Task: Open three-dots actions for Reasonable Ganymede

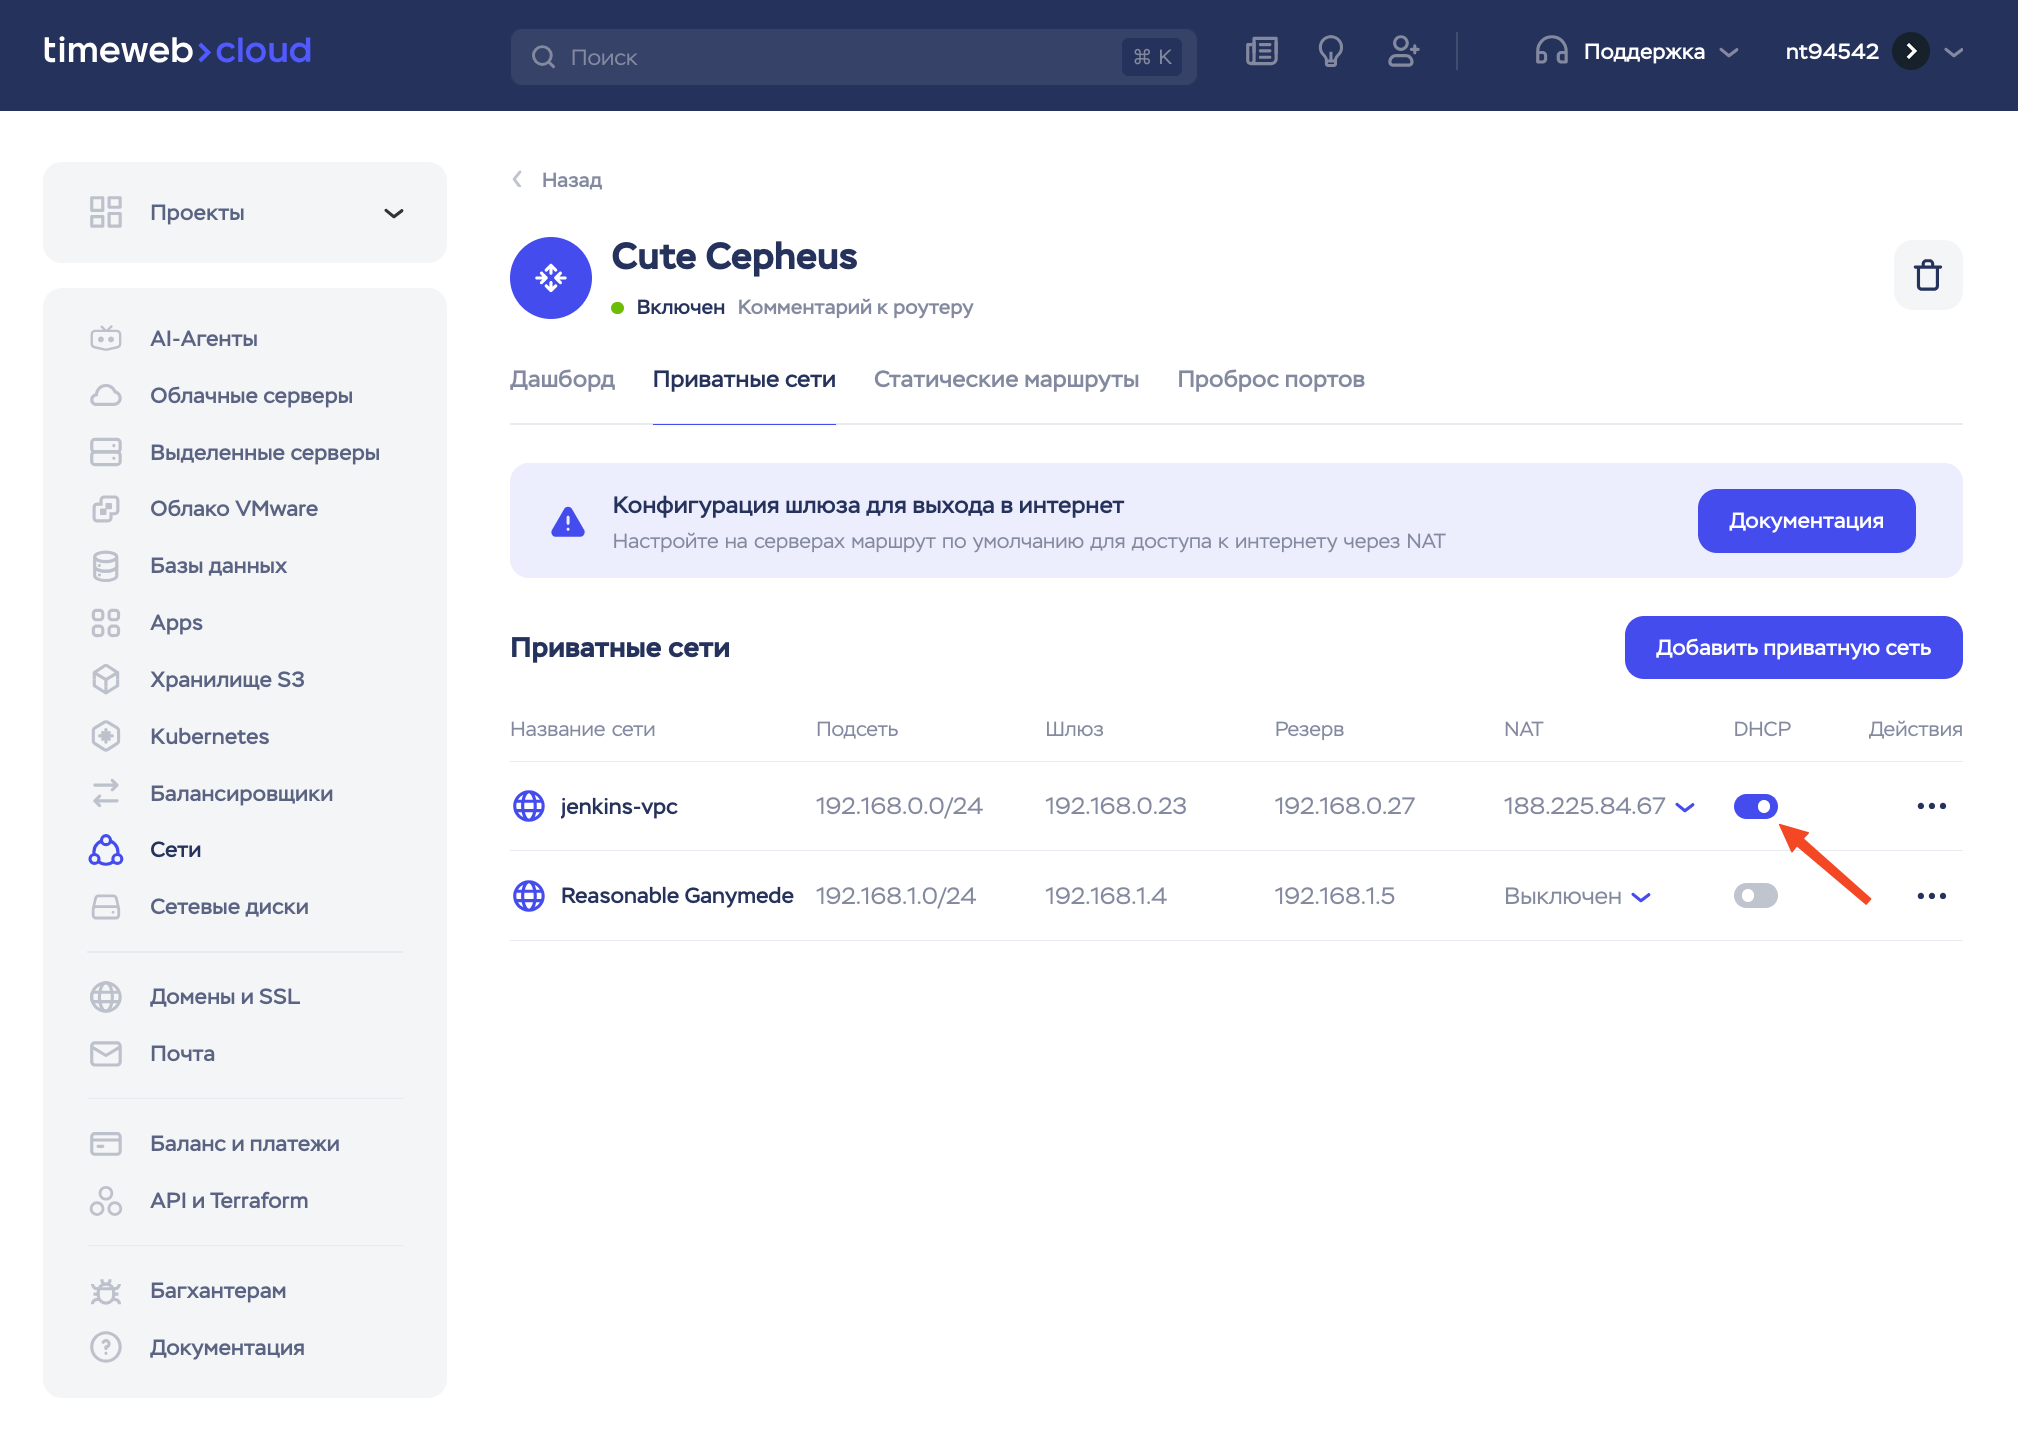Action: click(1931, 896)
